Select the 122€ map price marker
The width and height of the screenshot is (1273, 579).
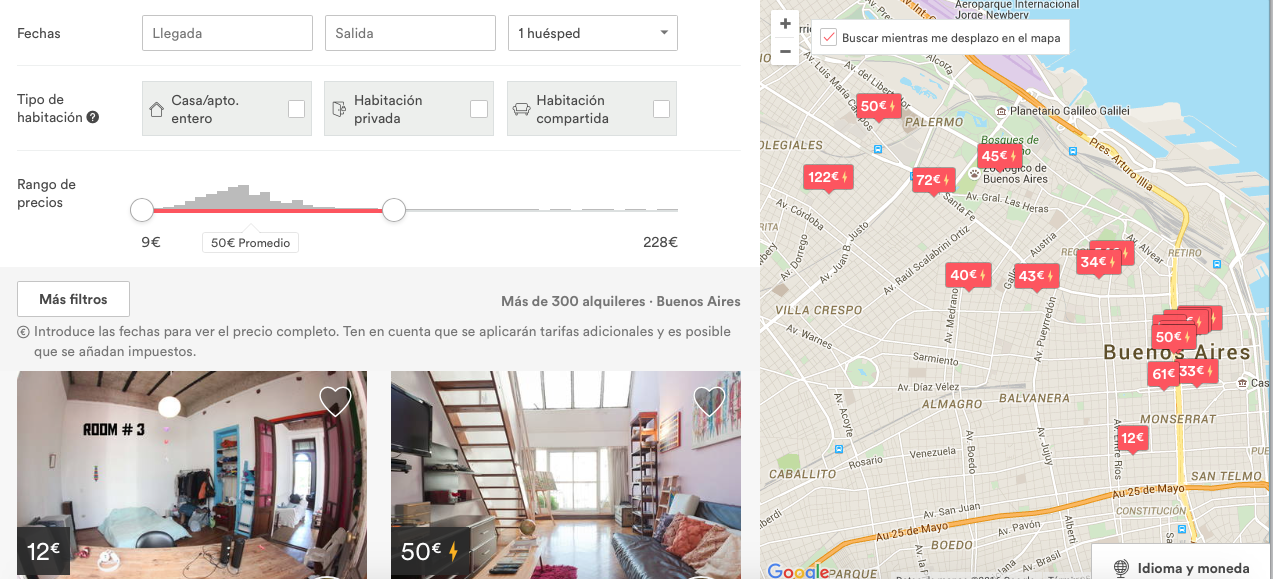pos(828,178)
